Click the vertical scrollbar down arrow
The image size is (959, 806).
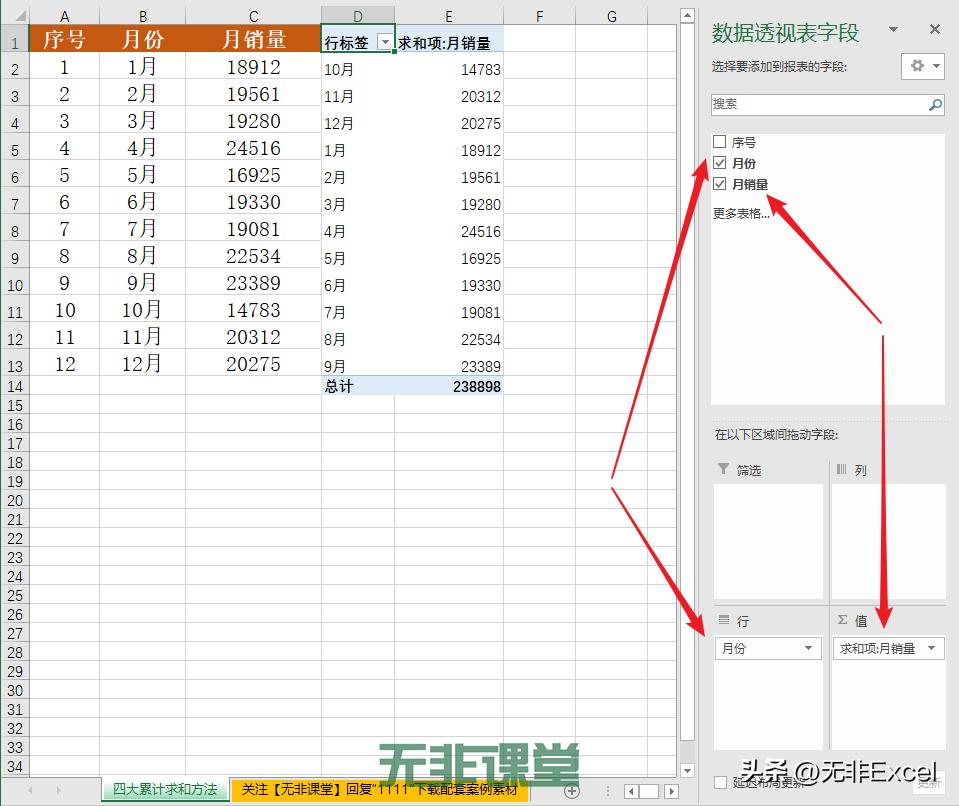686,769
